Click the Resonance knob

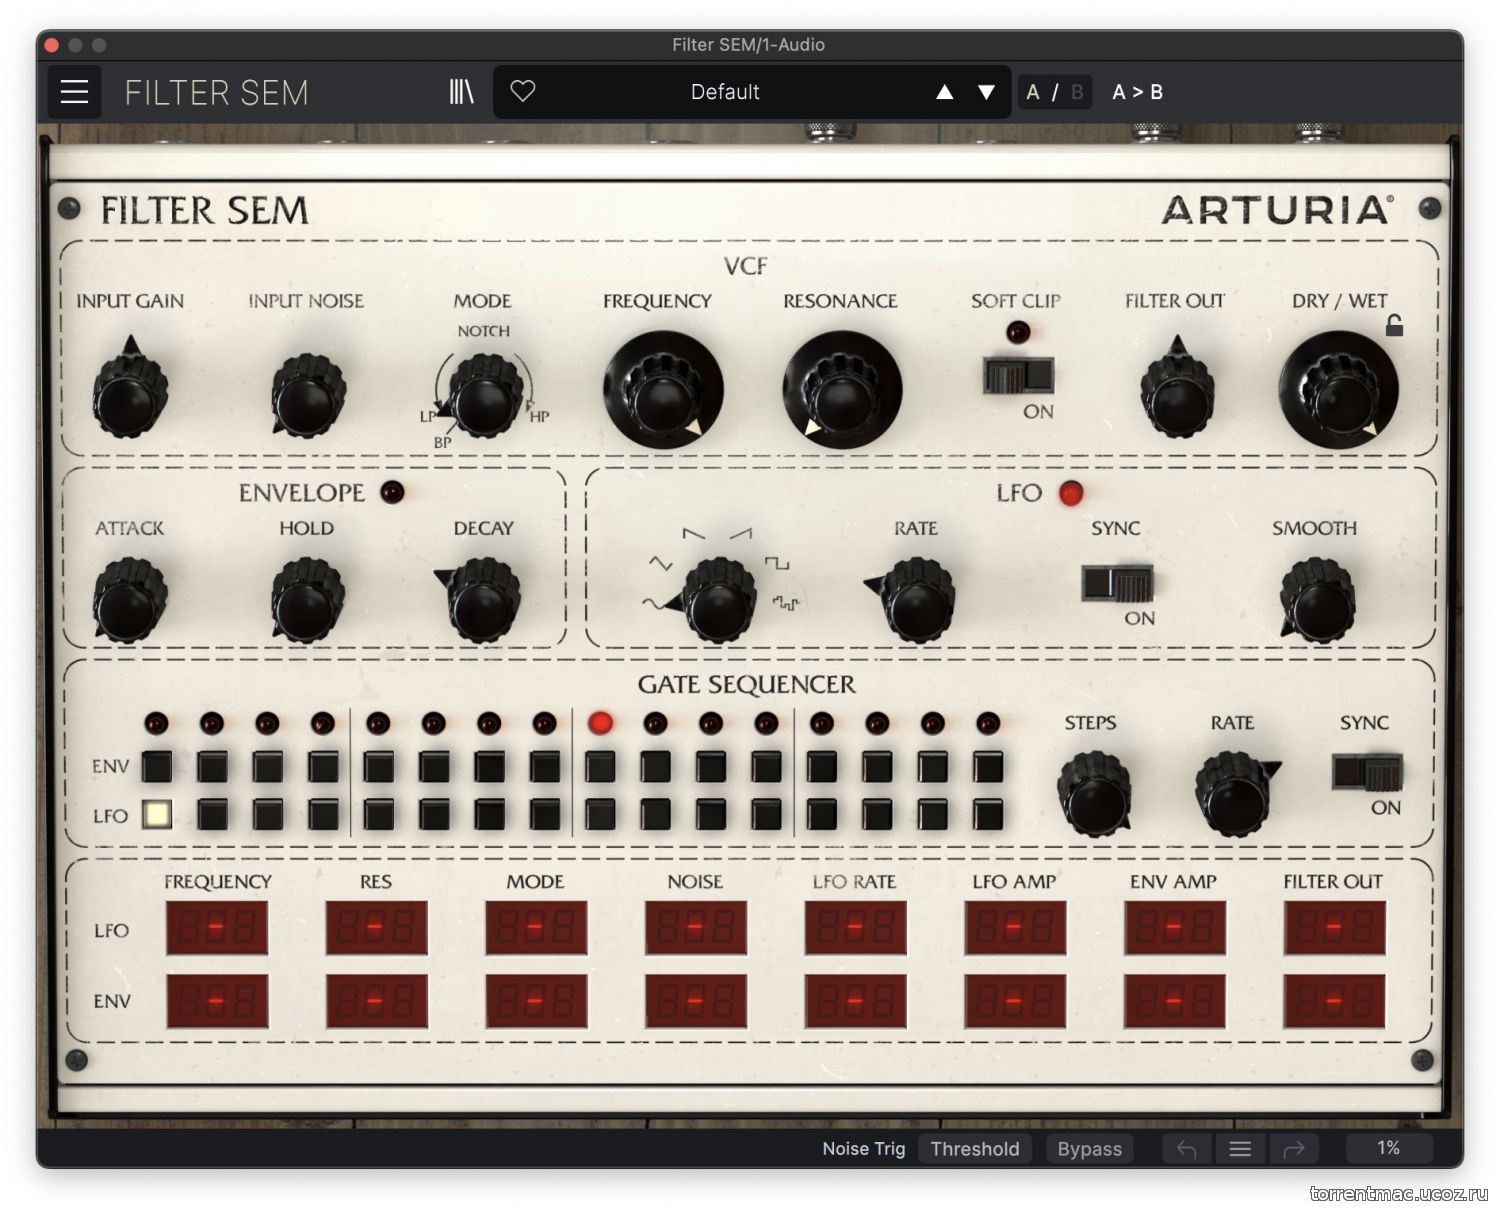pos(842,390)
